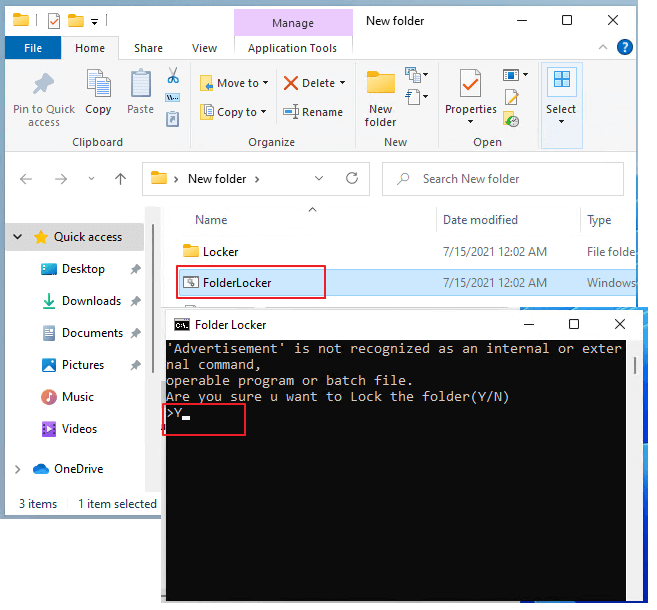
Task: Click the Up arrow navigation button
Action: [120, 179]
